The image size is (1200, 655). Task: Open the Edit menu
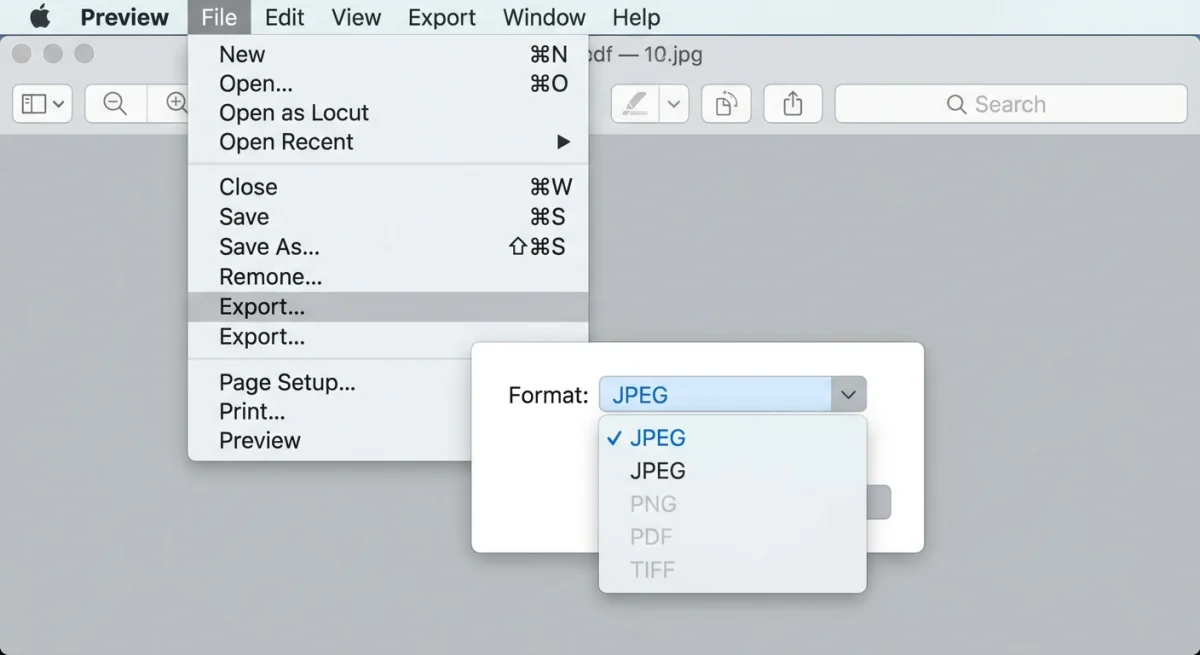point(285,17)
